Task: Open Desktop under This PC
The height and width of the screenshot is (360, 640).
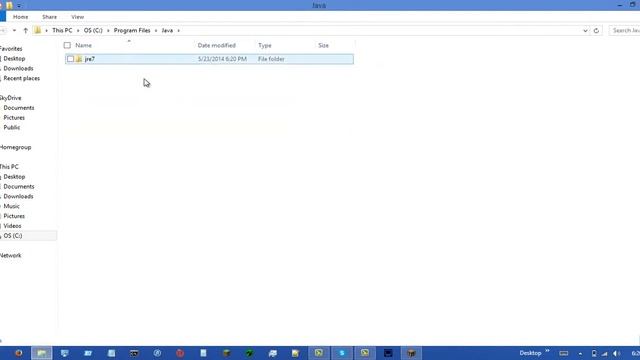Action: 14,177
